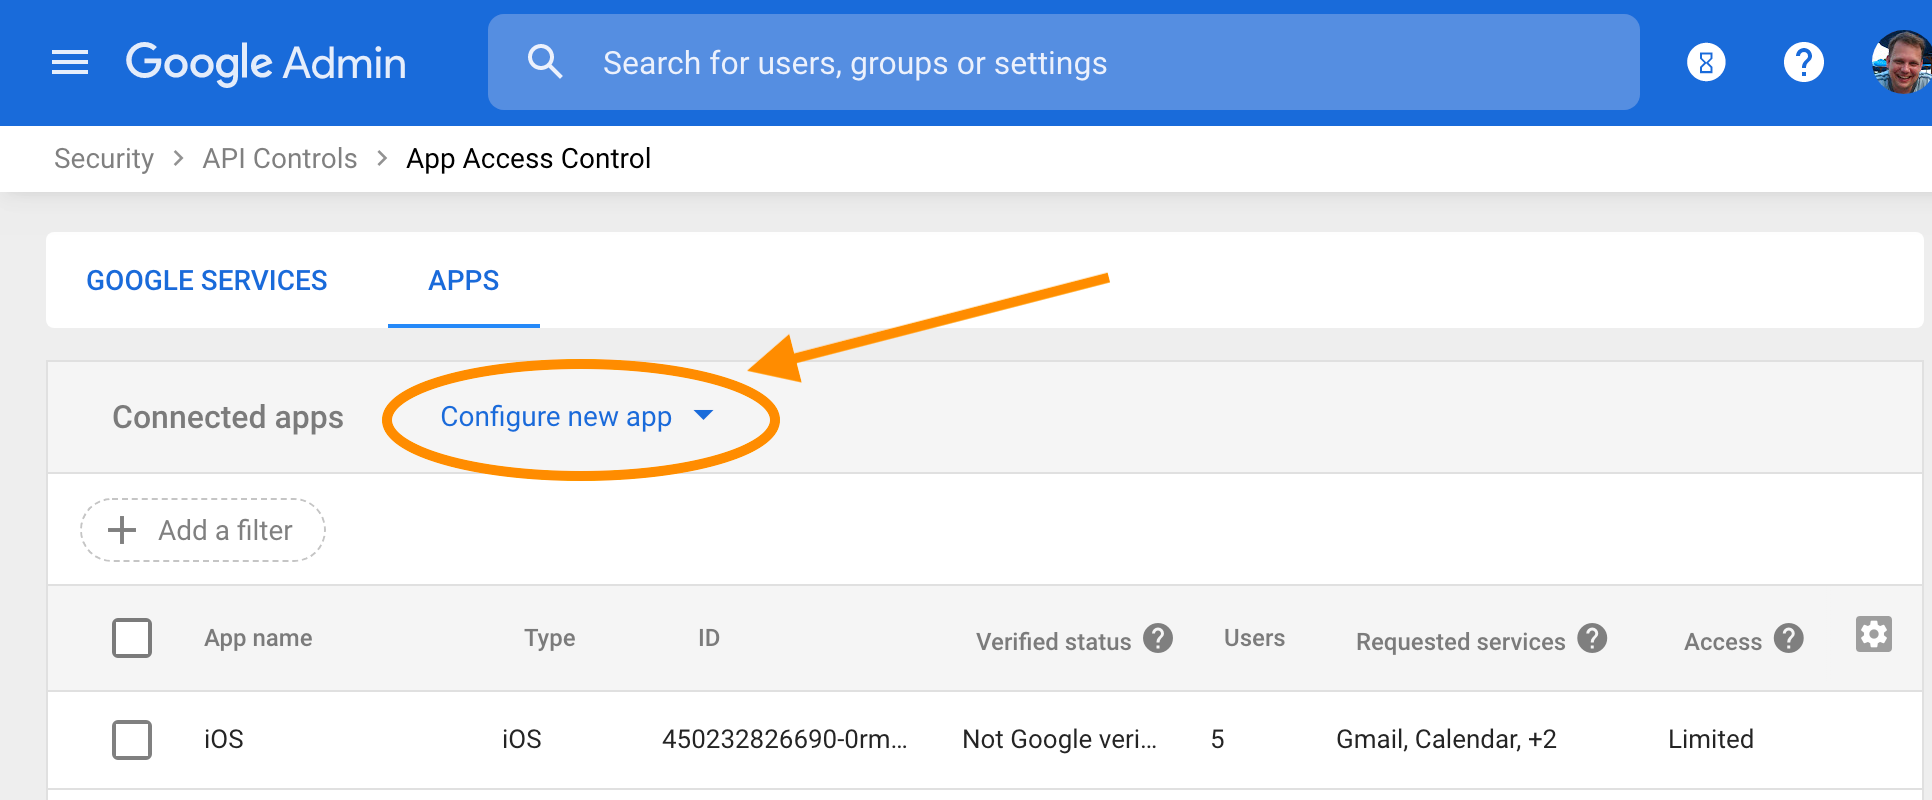Open the help question mark icon
Screen dimensions: 1932x800
click(x=1803, y=63)
